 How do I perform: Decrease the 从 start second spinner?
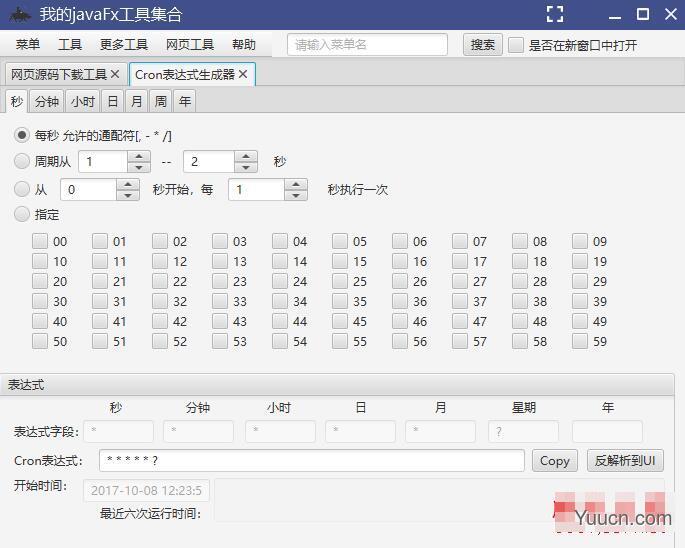coord(128,195)
